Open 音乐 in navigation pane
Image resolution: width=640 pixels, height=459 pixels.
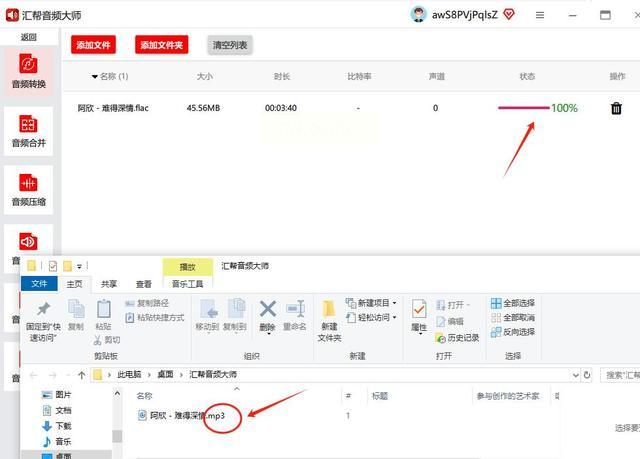[x=57, y=441]
